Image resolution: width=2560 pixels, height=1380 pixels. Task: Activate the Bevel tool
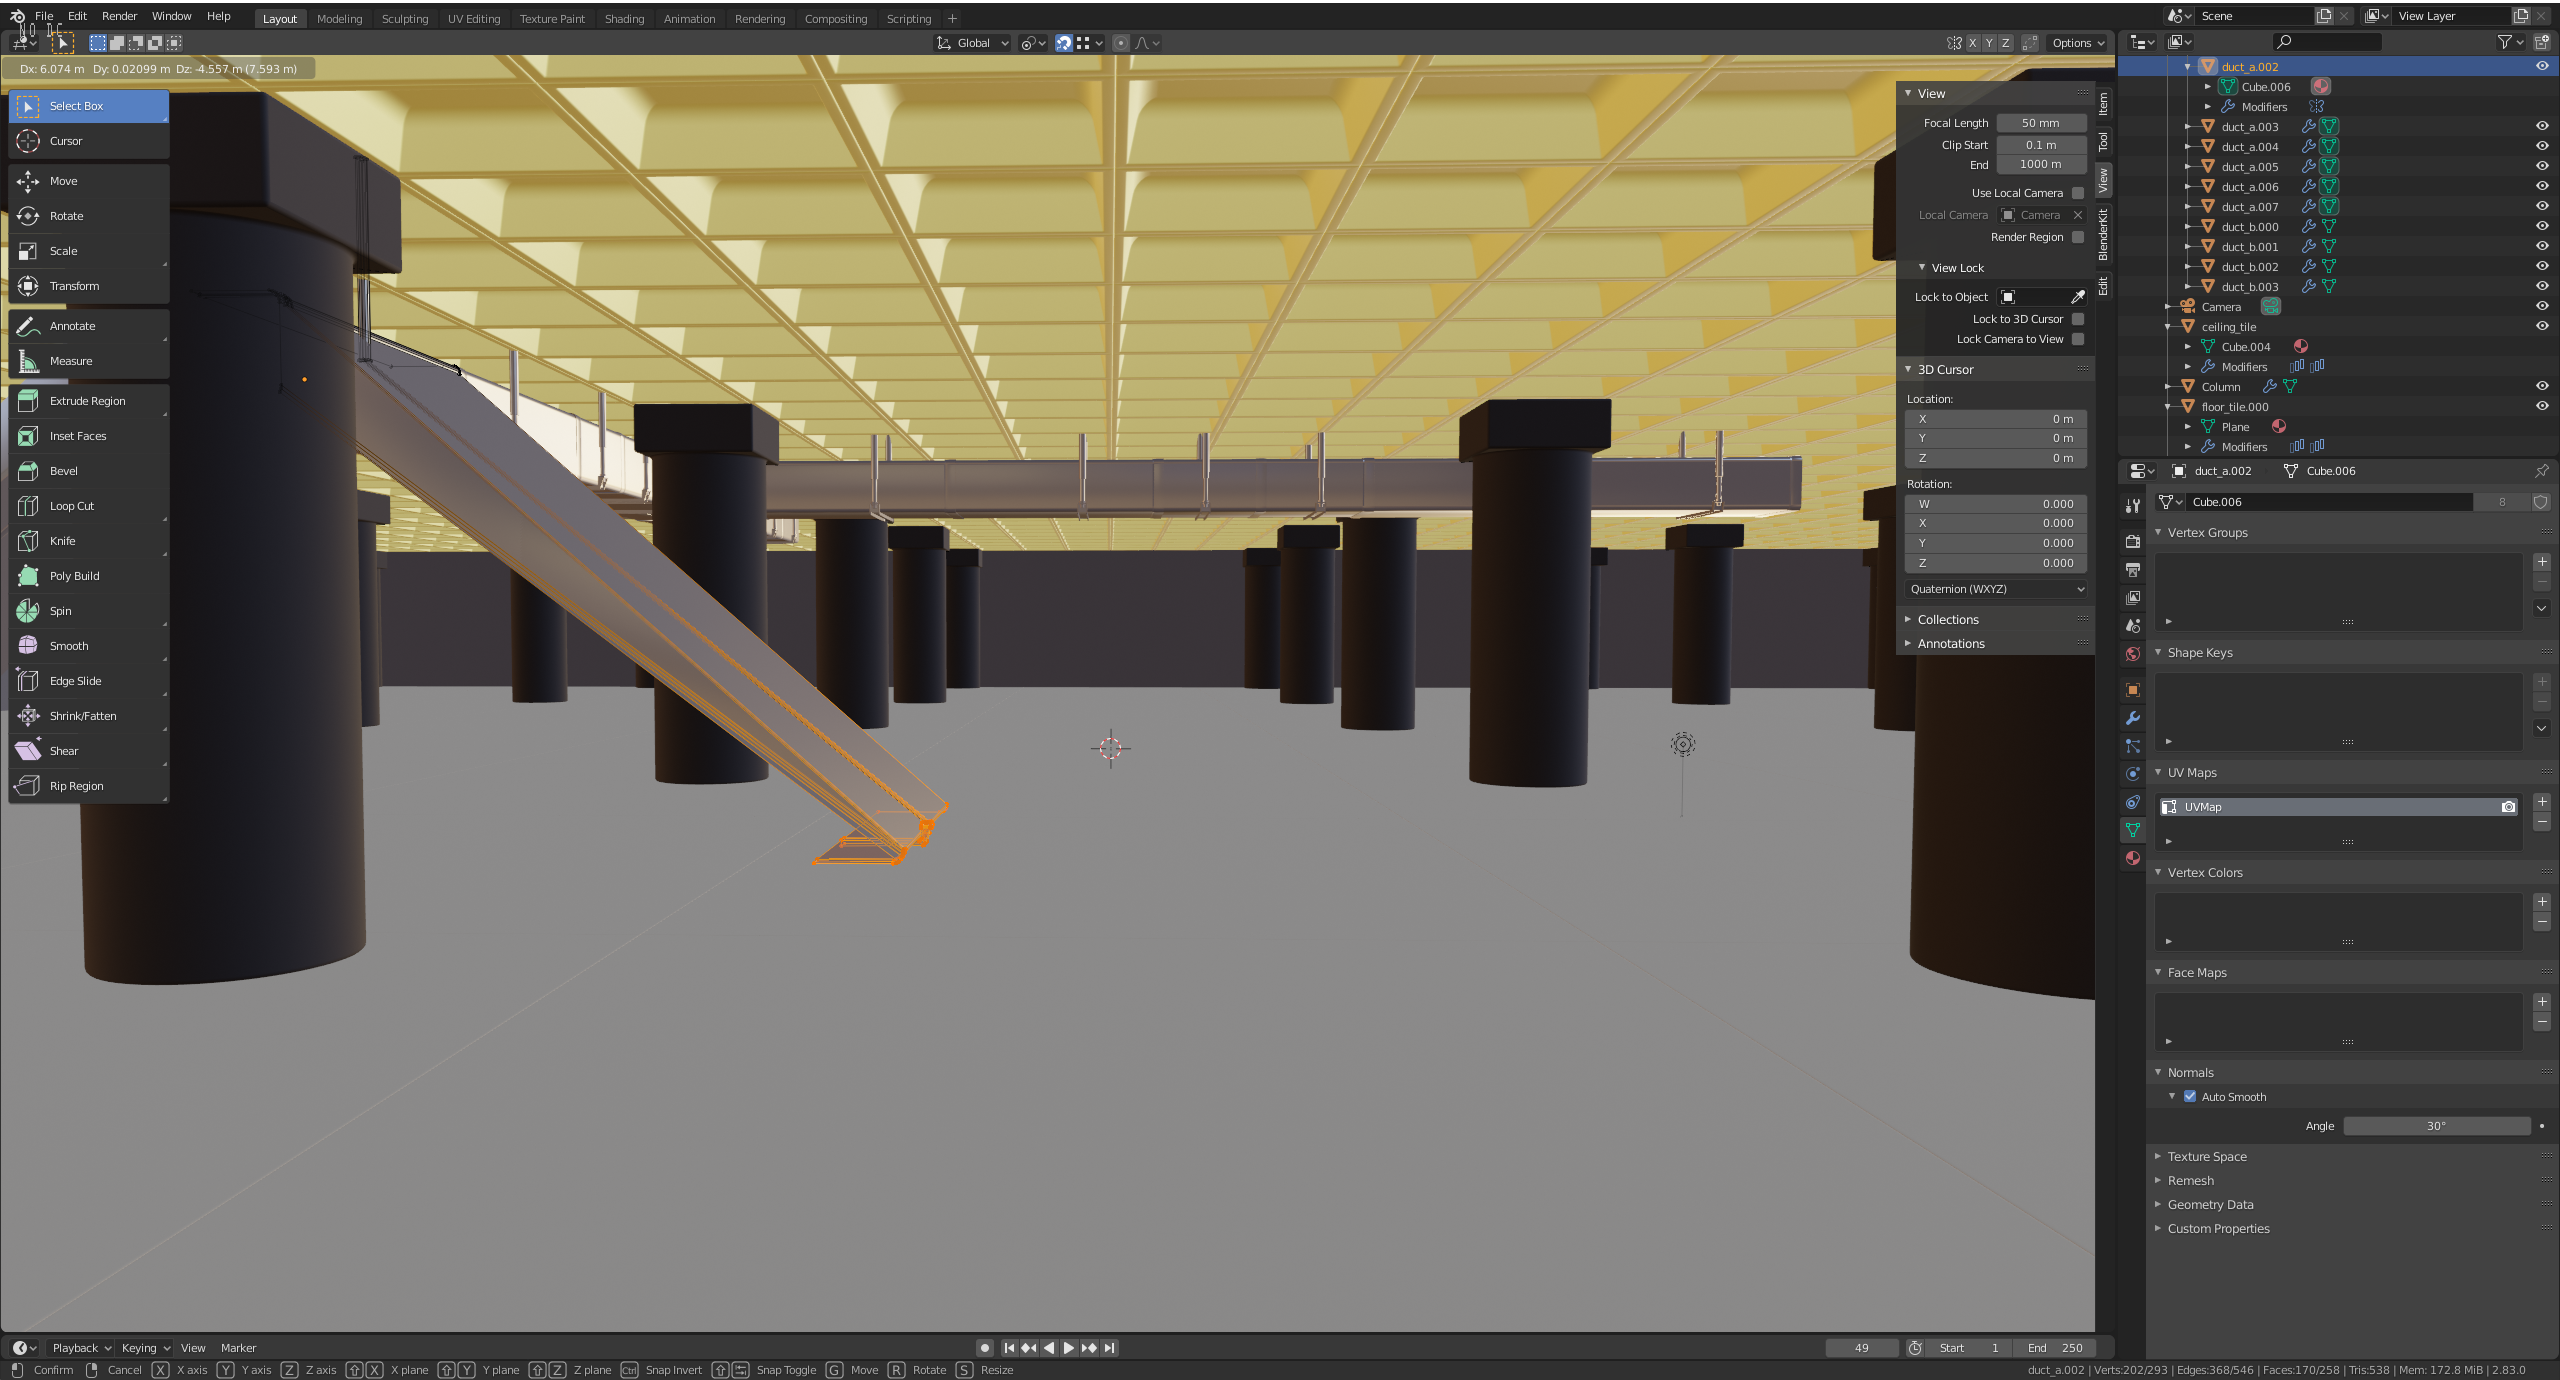63,471
